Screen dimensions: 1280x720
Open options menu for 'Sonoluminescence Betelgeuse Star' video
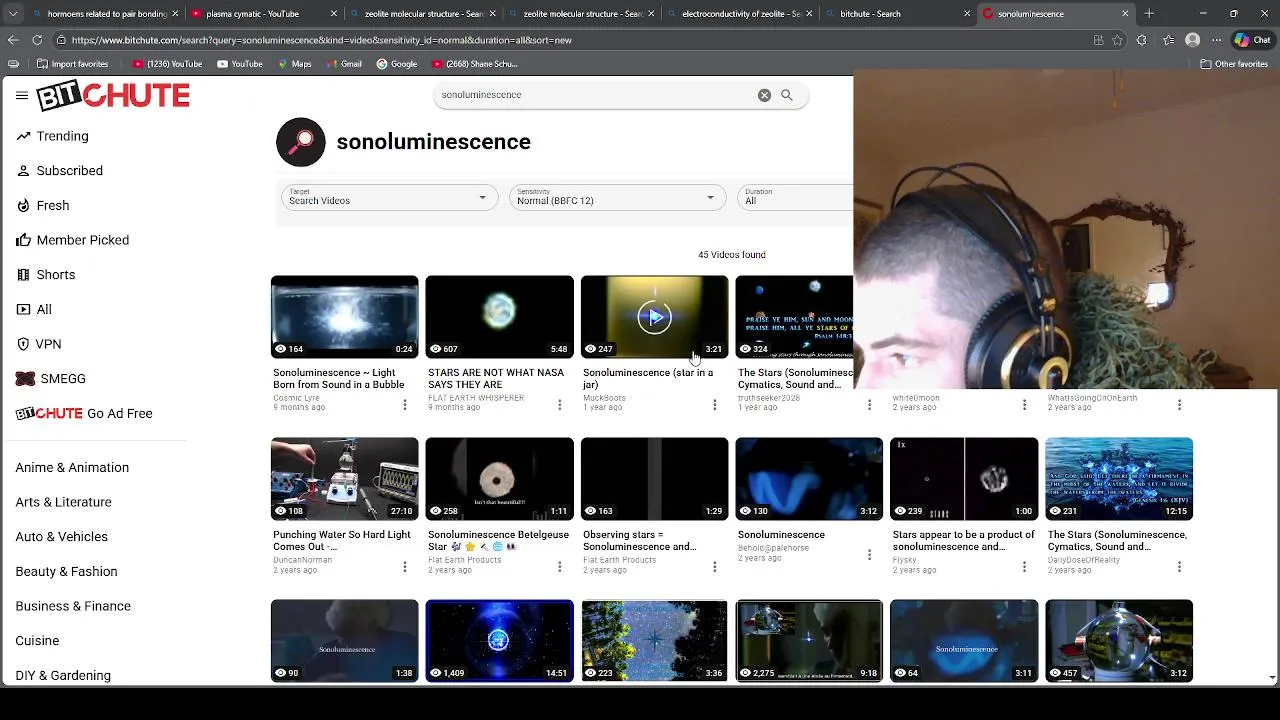tap(560, 567)
